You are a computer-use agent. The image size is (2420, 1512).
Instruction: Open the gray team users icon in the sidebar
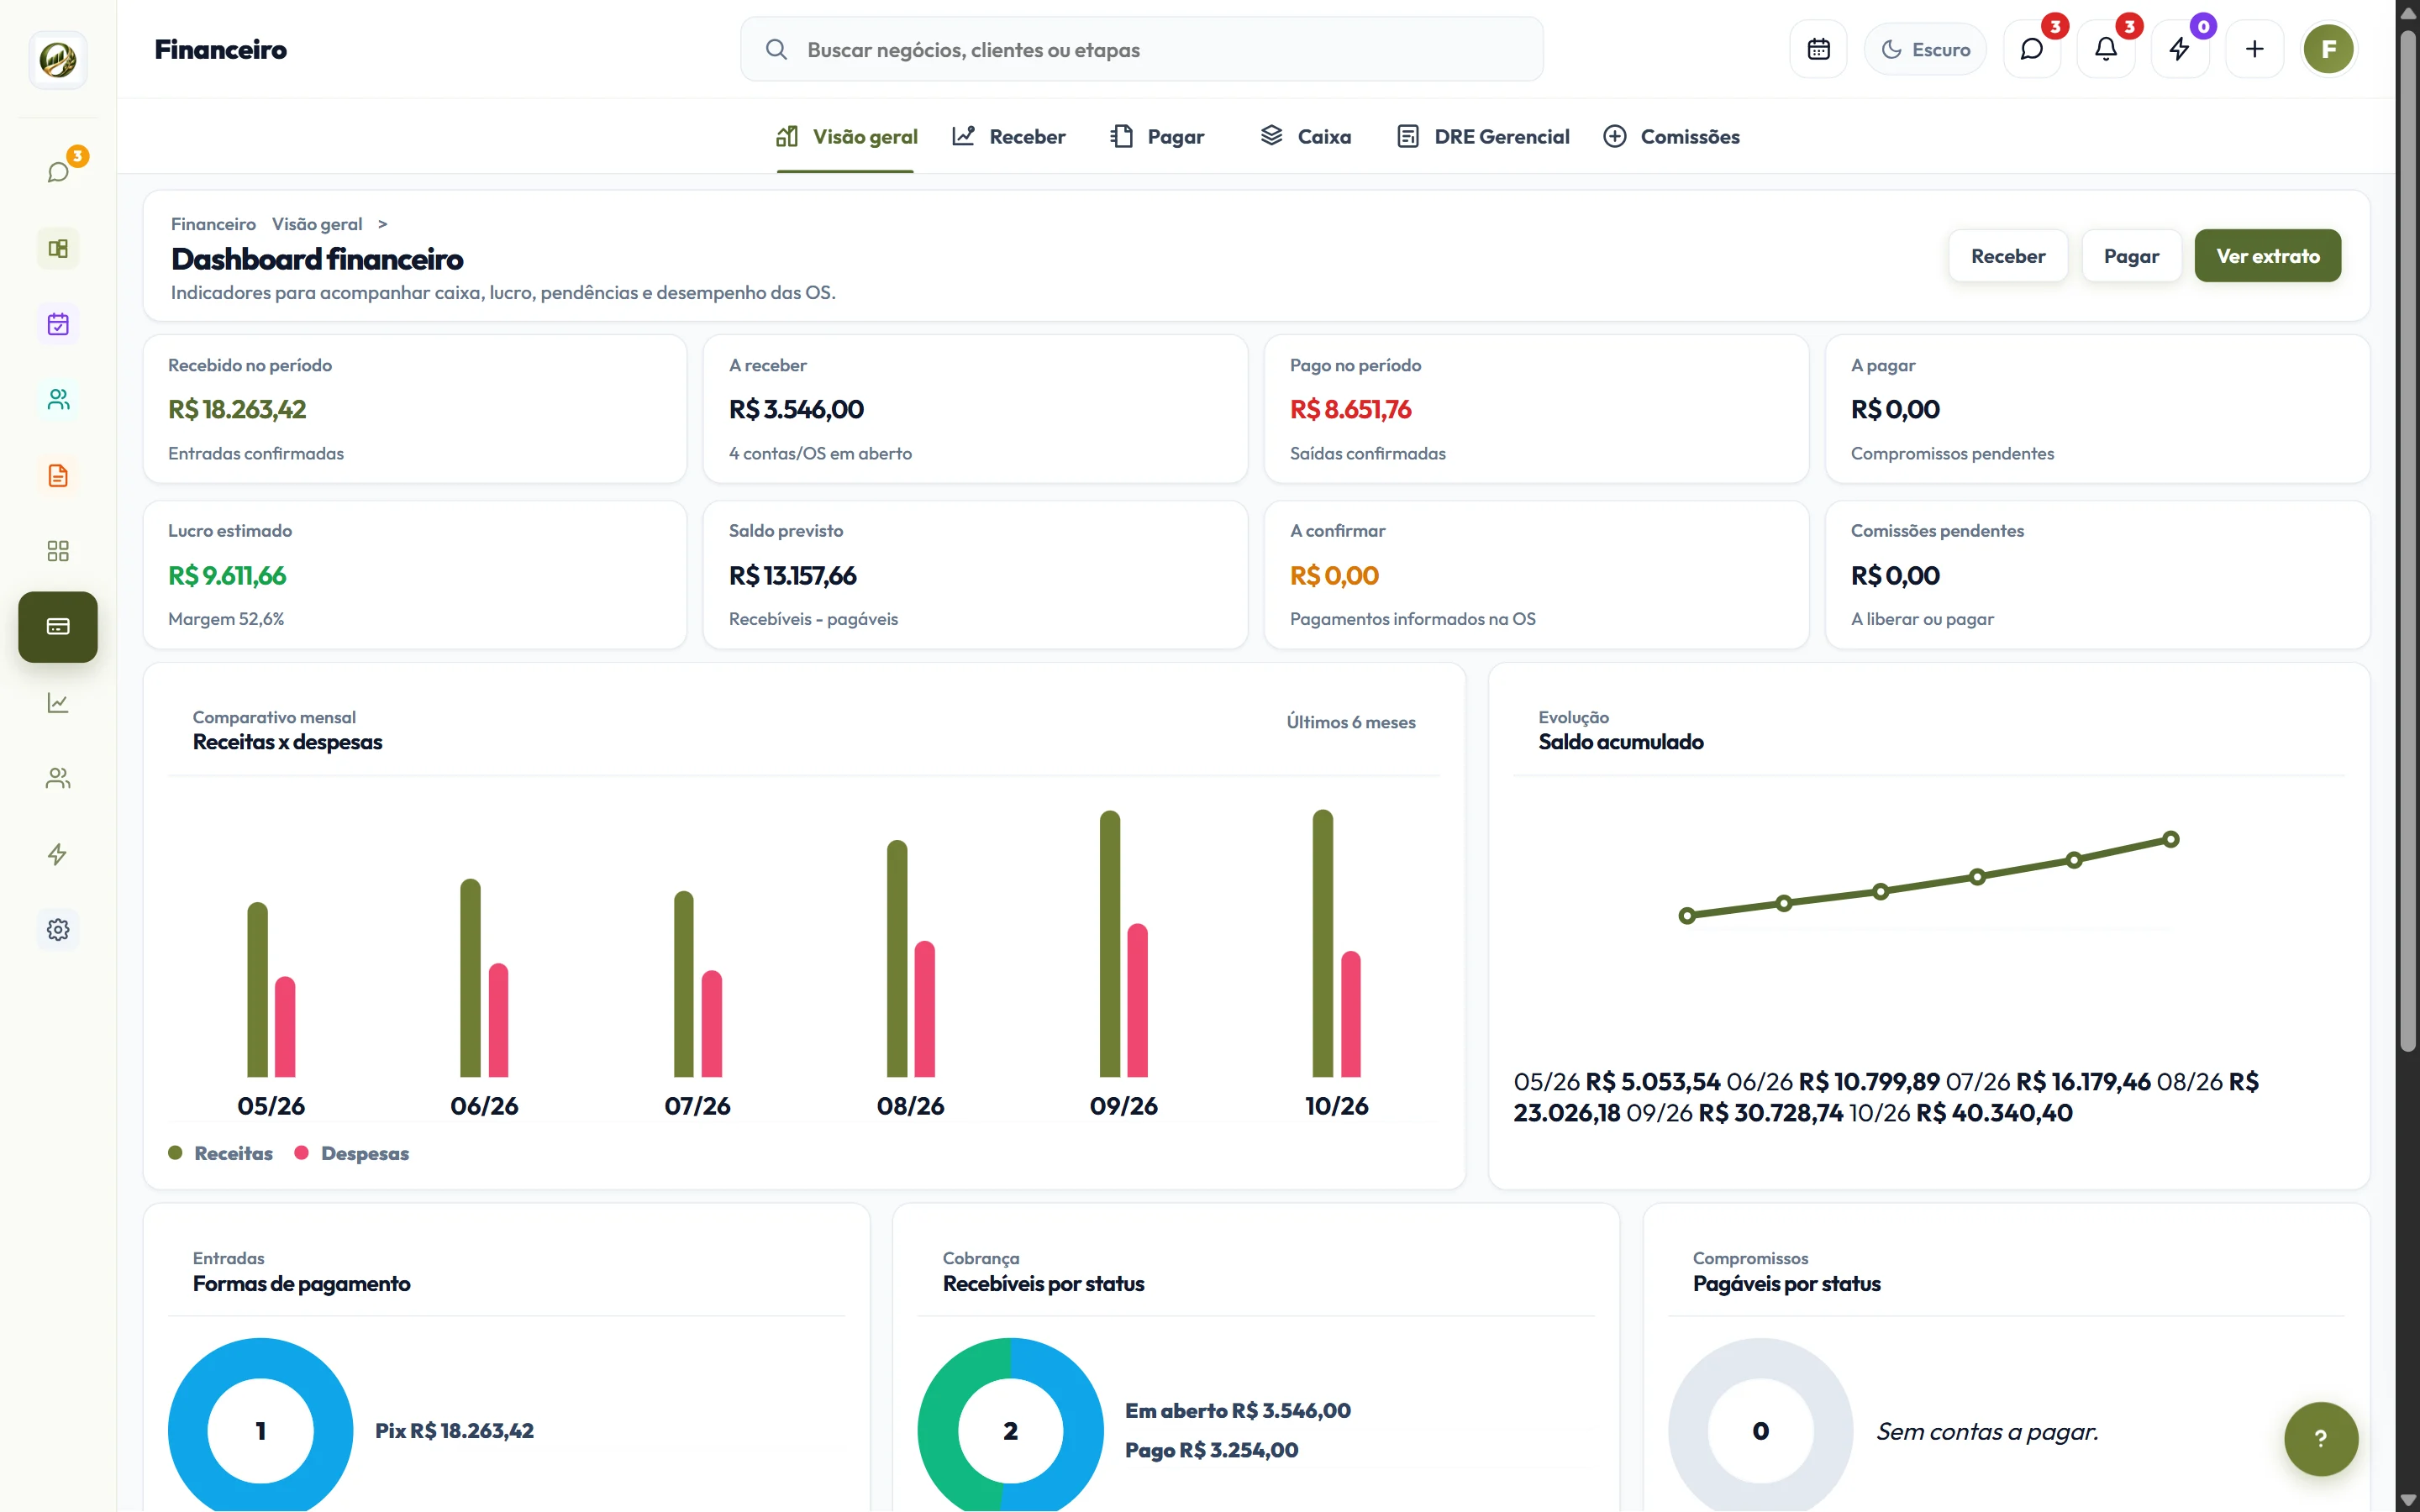click(x=58, y=778)
